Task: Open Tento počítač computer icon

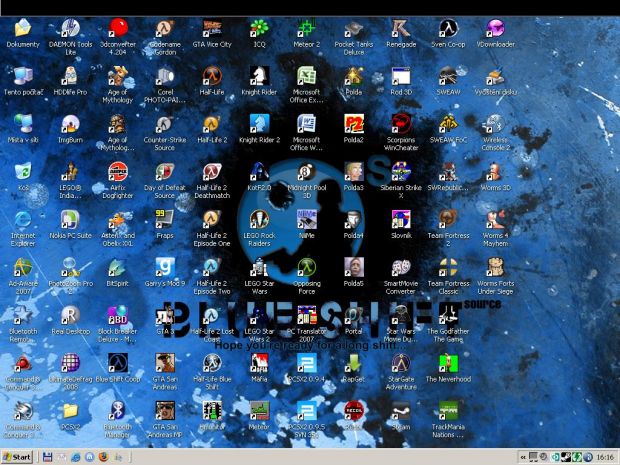Action: coord(23,76)
